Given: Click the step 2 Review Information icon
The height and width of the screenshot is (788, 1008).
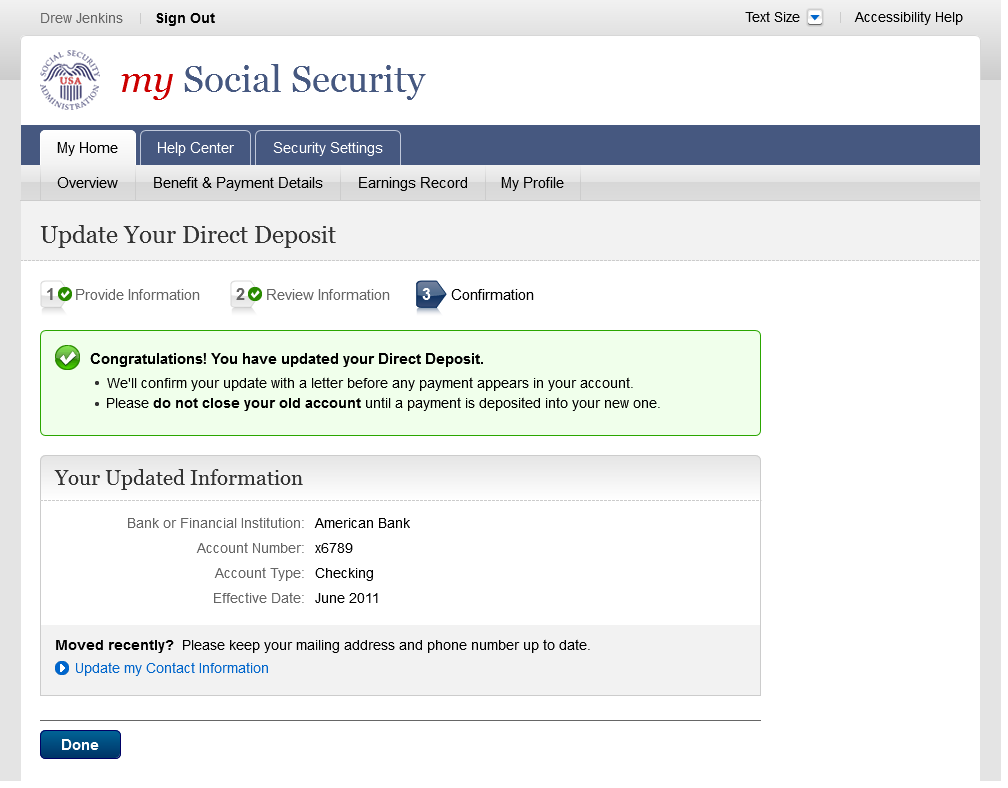Looking at the screenshot, I should pyautogui.click(x=247, y=295).
